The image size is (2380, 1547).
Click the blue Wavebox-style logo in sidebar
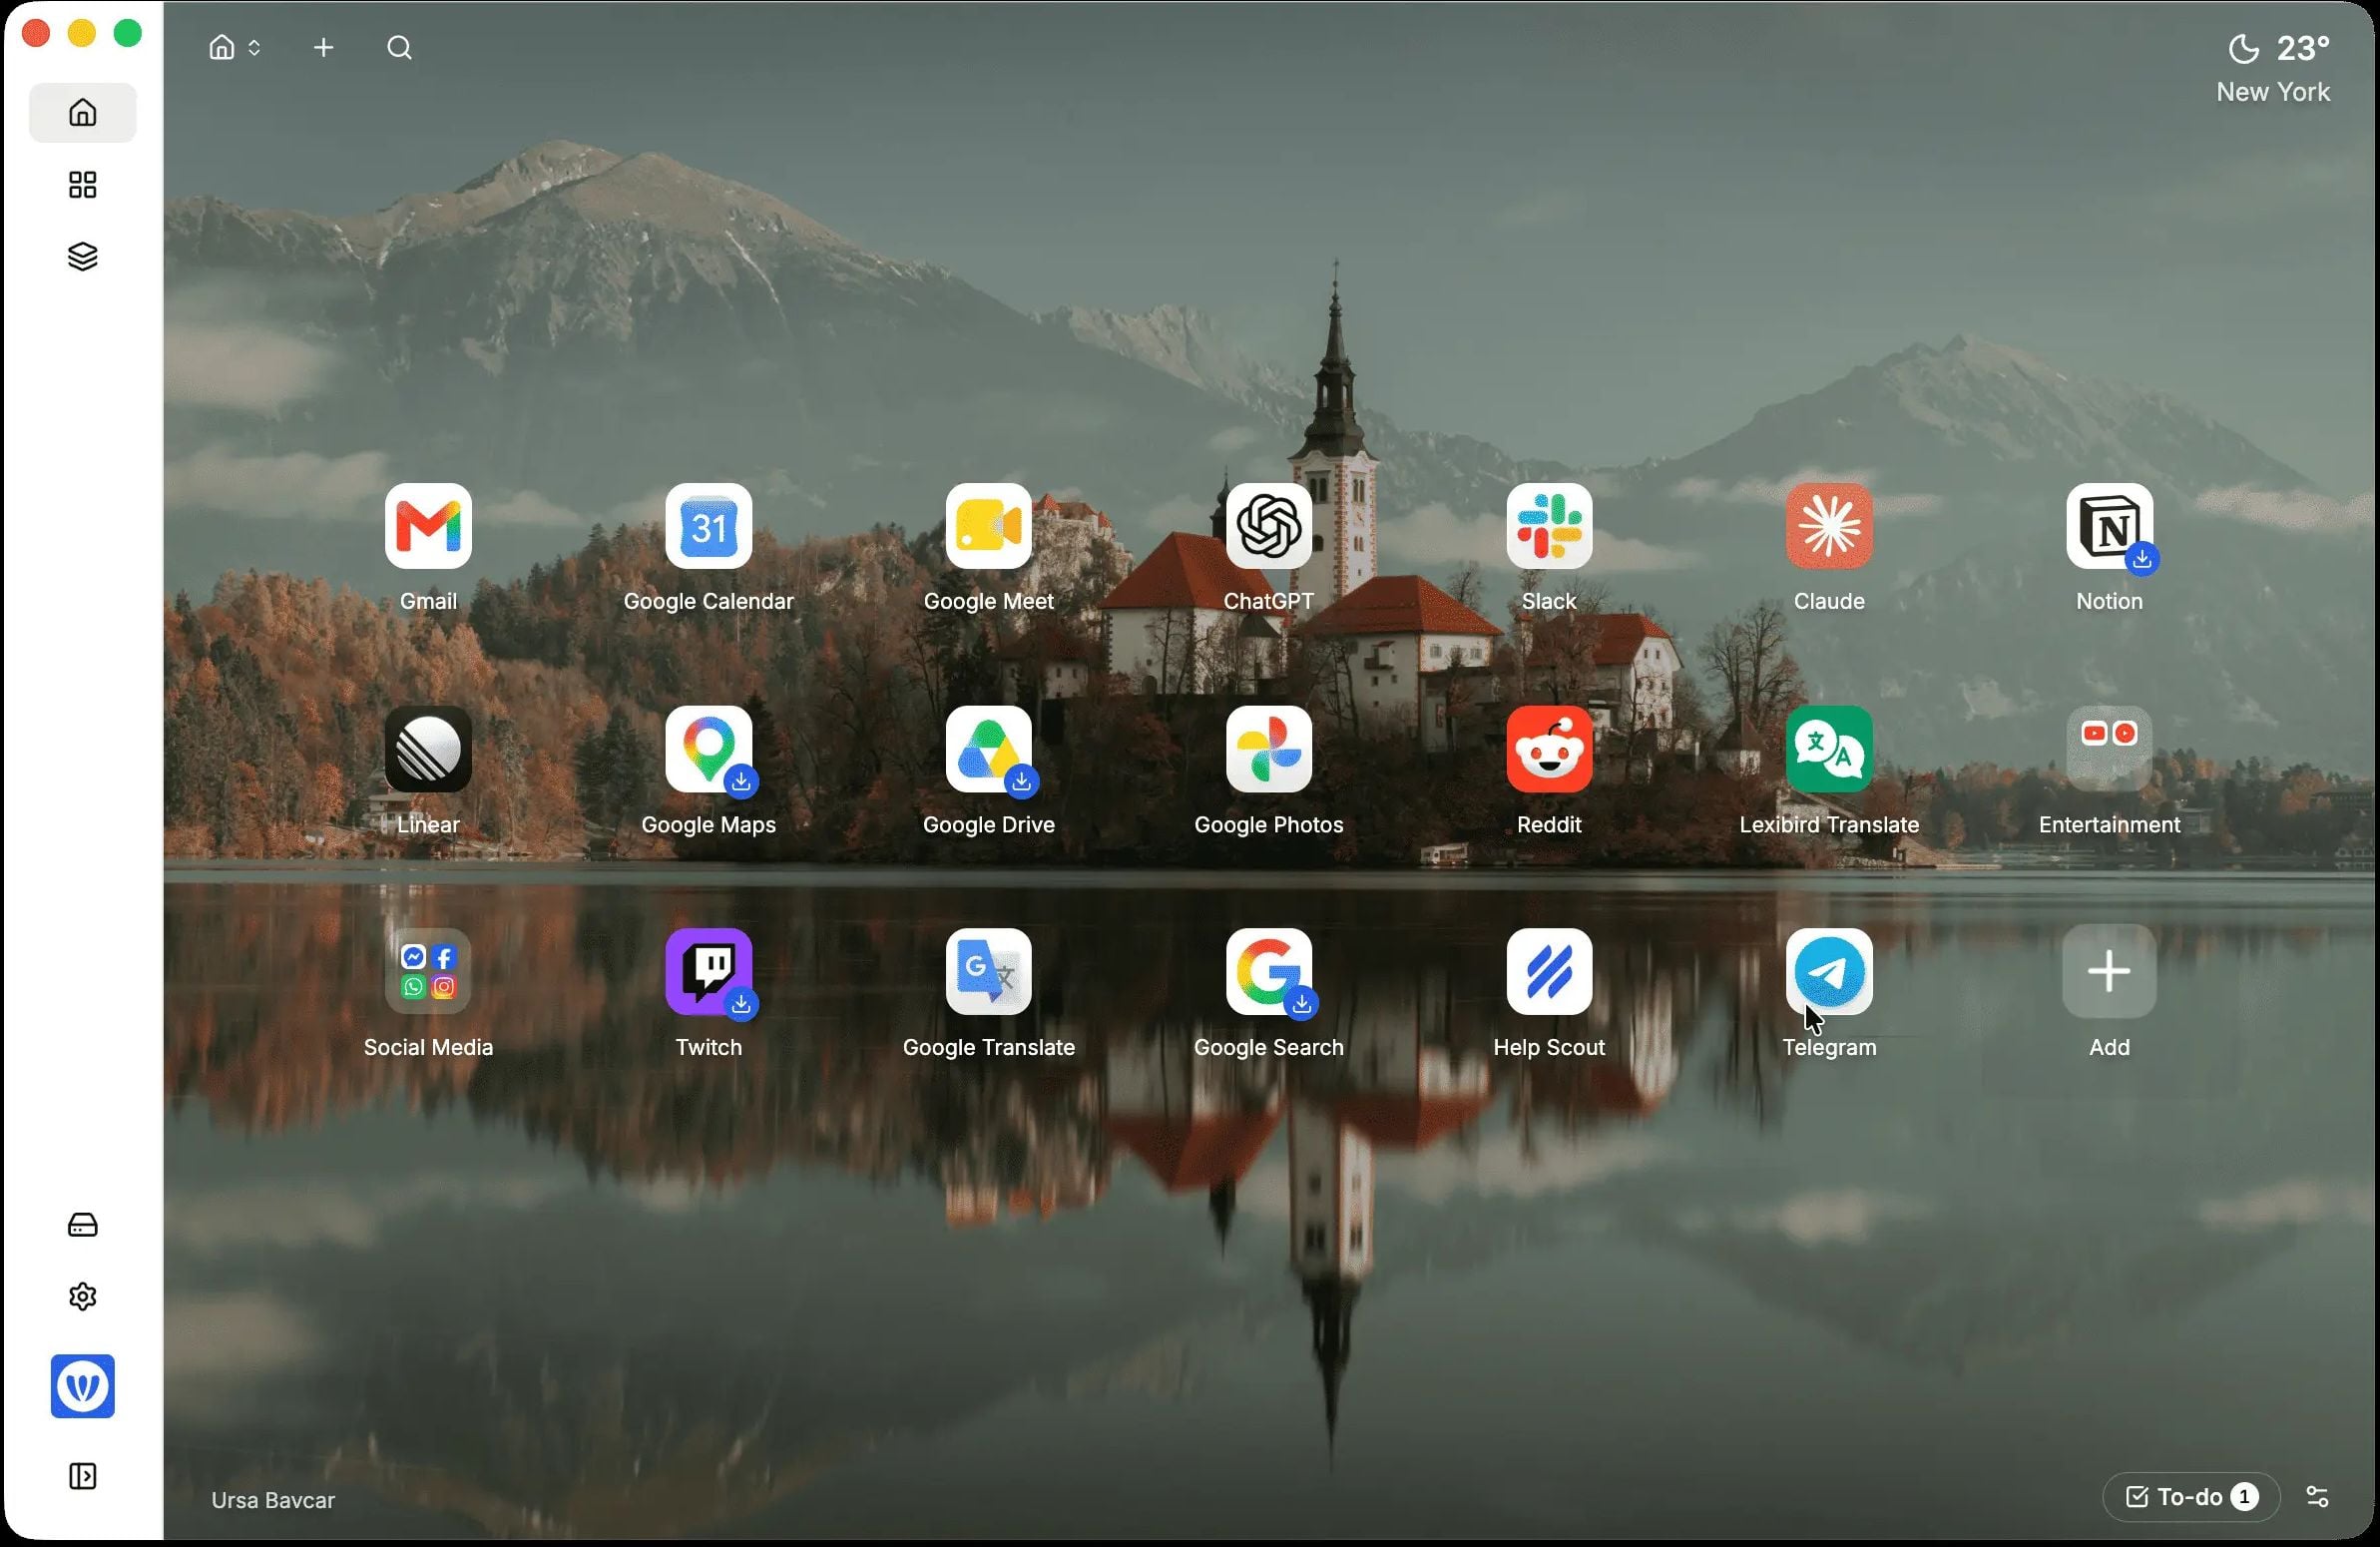[83, 1386]
